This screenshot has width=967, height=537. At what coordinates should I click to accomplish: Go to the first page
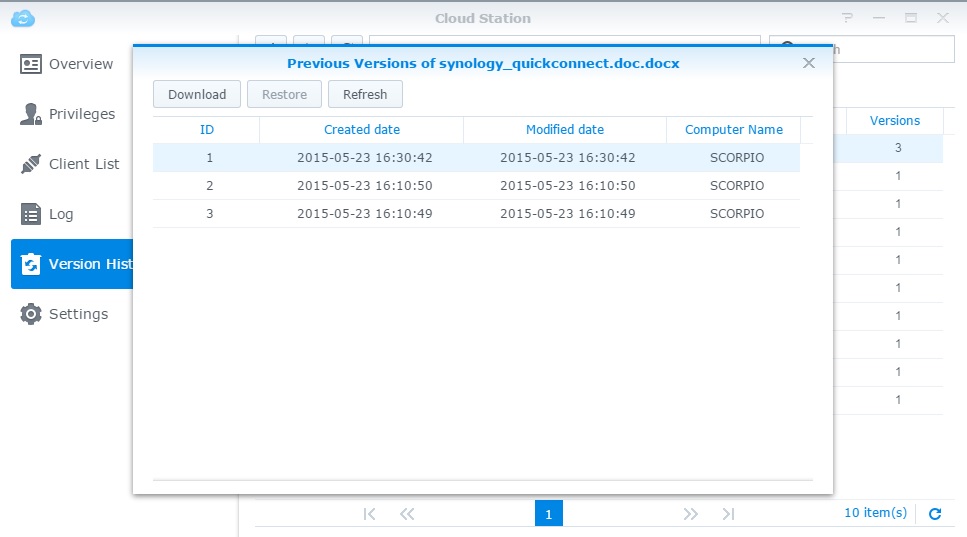point(369,514)
